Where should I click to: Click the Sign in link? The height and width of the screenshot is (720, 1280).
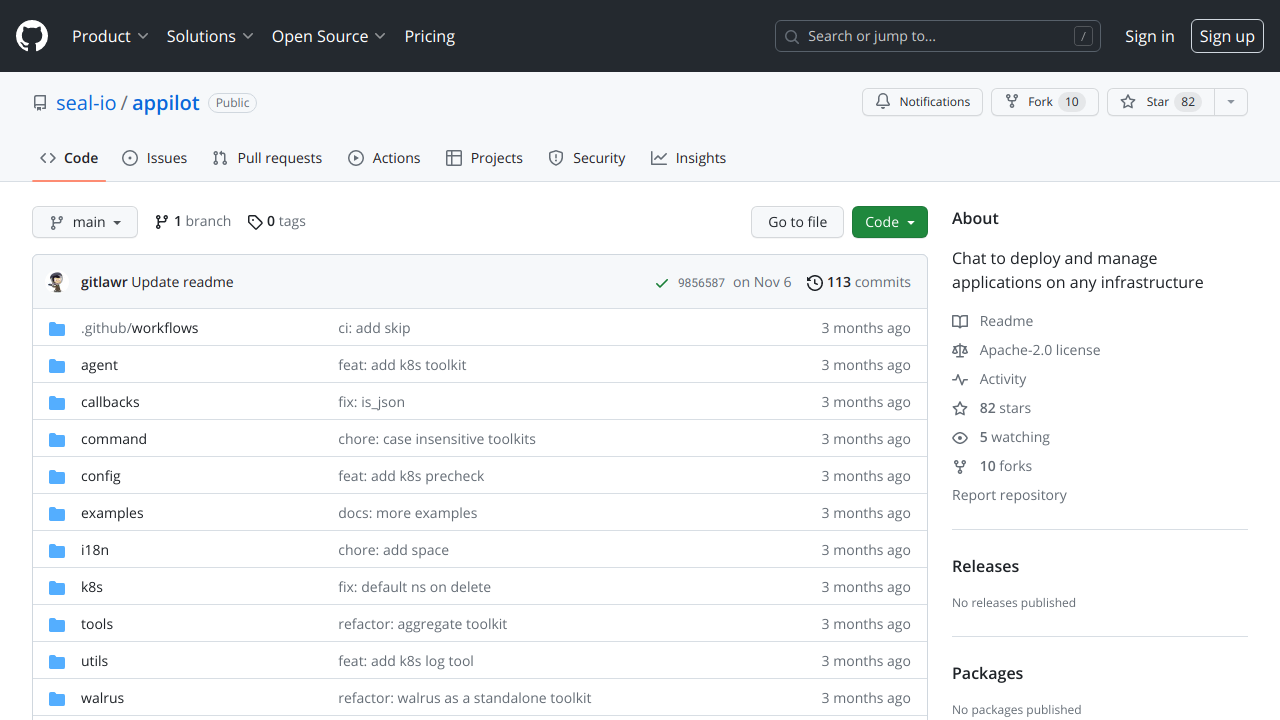click(1150, 36)
